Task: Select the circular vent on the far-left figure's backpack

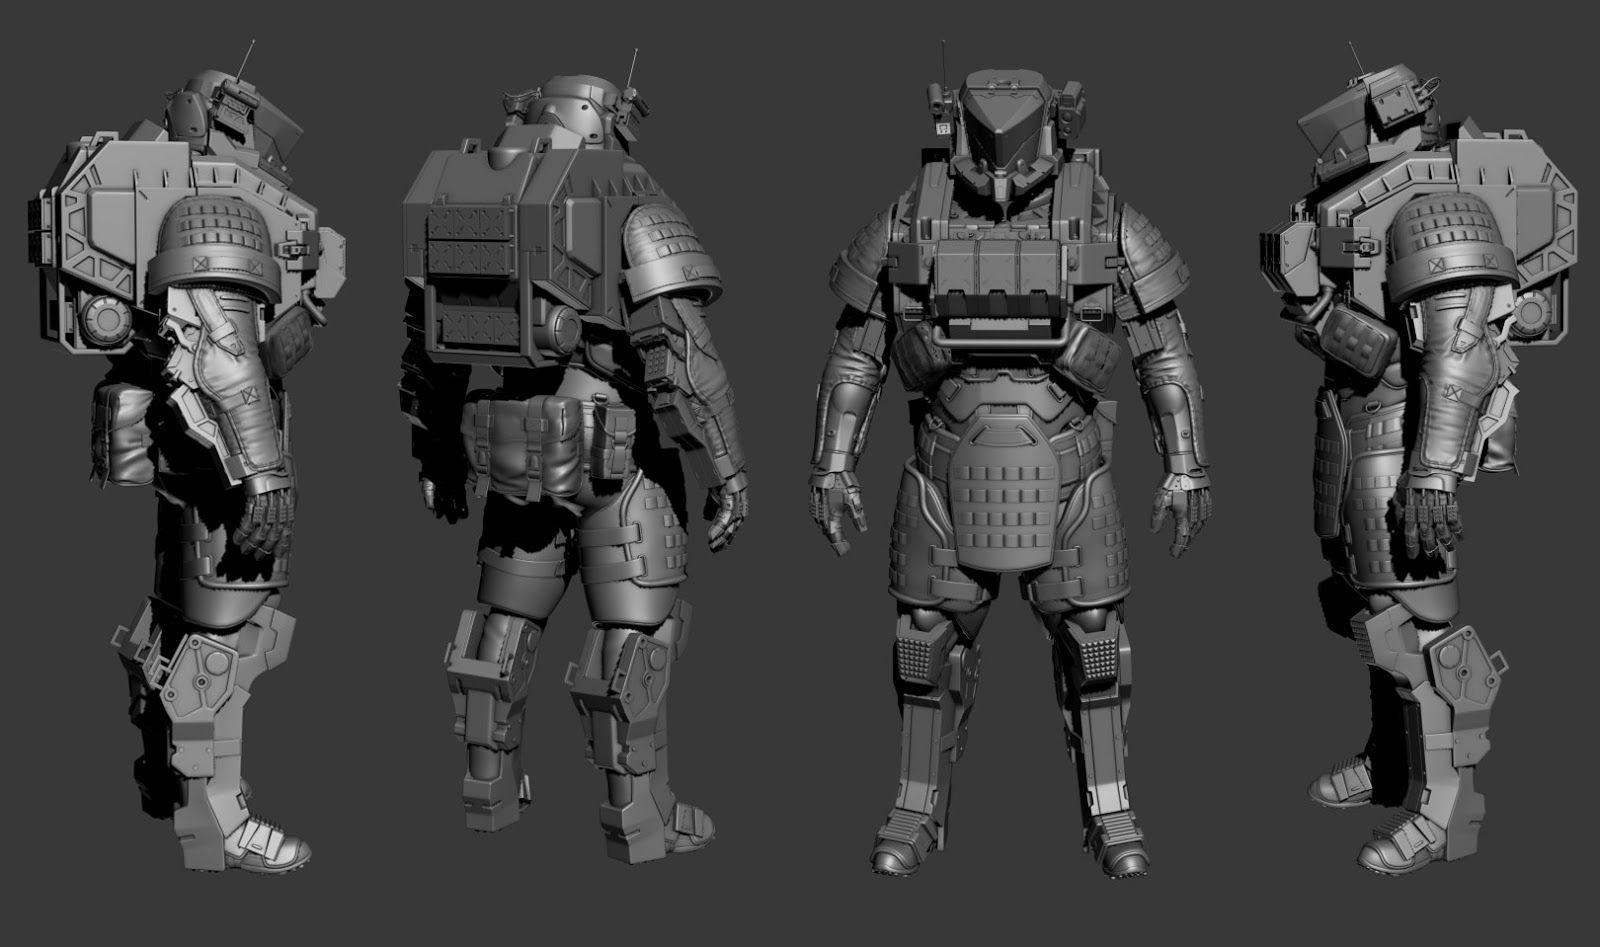Action: (x=103, y=320)
